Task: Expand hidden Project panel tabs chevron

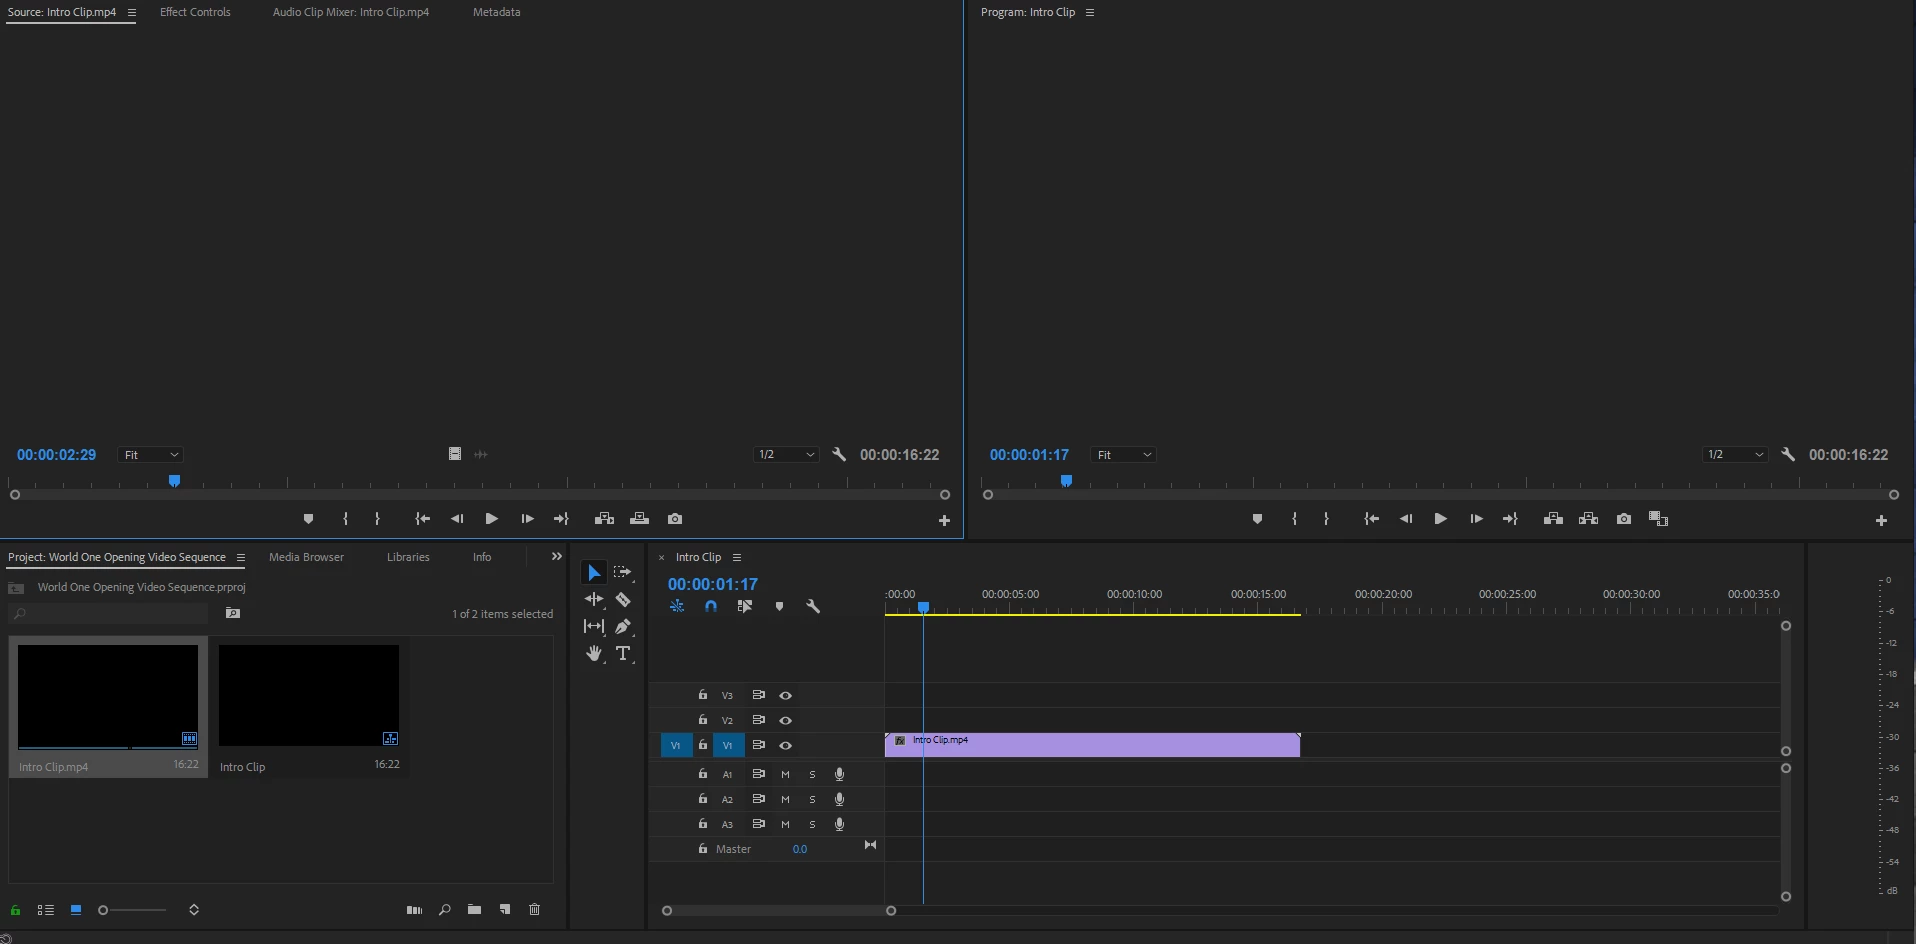Action: tap(557, 557)
